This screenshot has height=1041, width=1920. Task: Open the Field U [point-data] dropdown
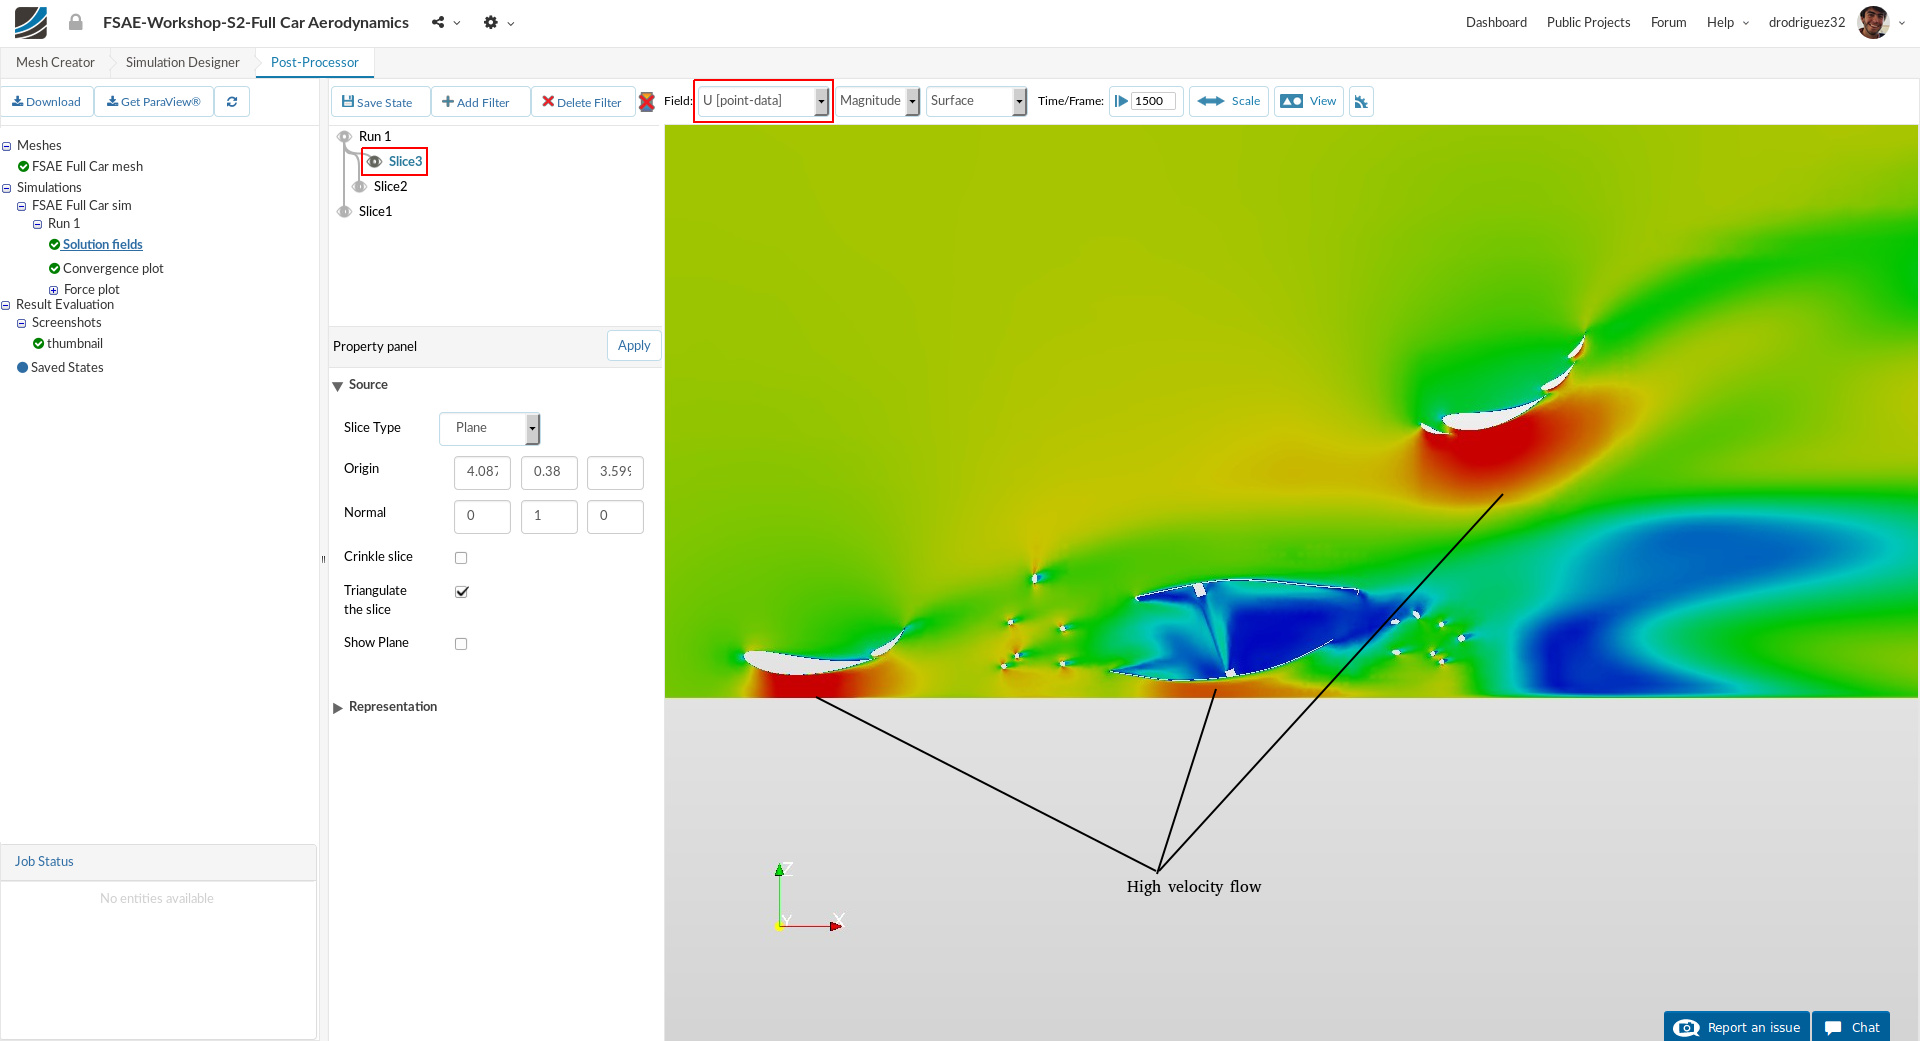coord(763,101)
